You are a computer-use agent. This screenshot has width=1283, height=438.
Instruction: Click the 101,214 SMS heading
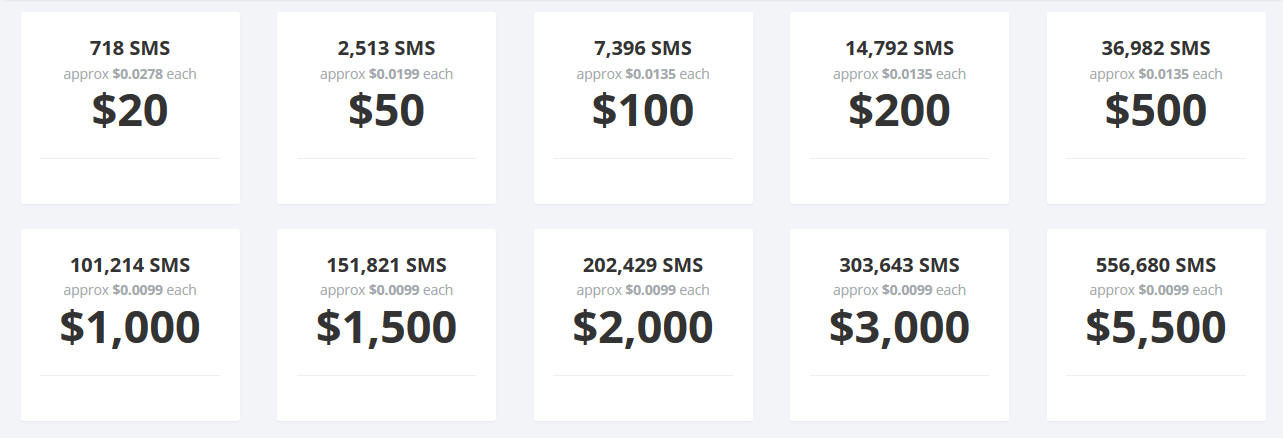click(130, 265)
